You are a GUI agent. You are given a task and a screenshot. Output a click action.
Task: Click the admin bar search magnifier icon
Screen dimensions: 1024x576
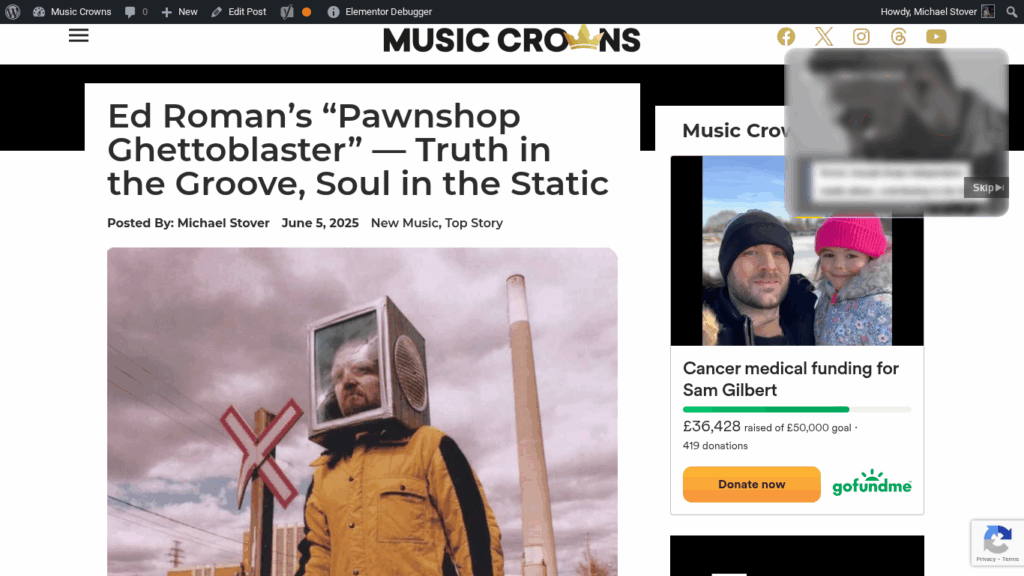1011,12
